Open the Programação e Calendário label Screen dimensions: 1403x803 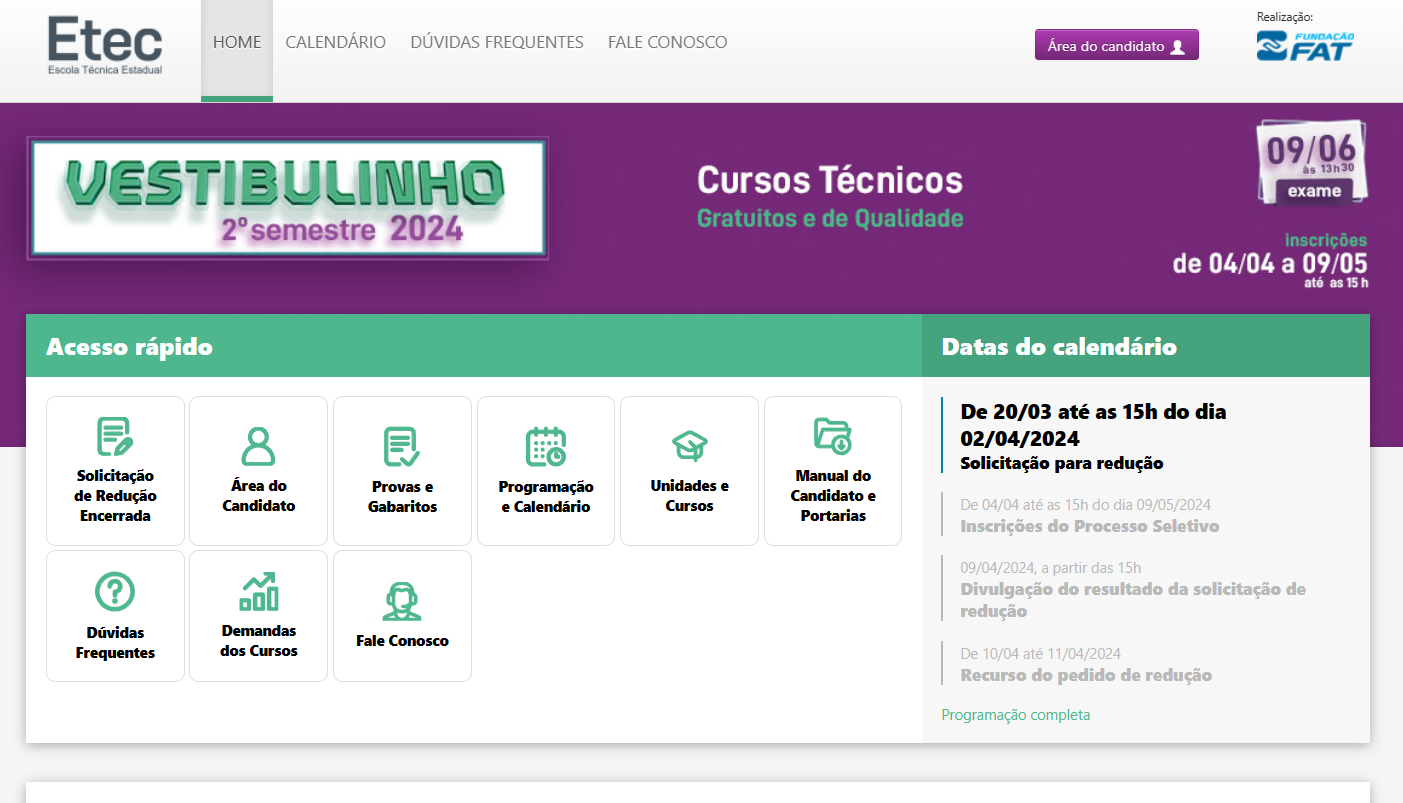(546, 497)
